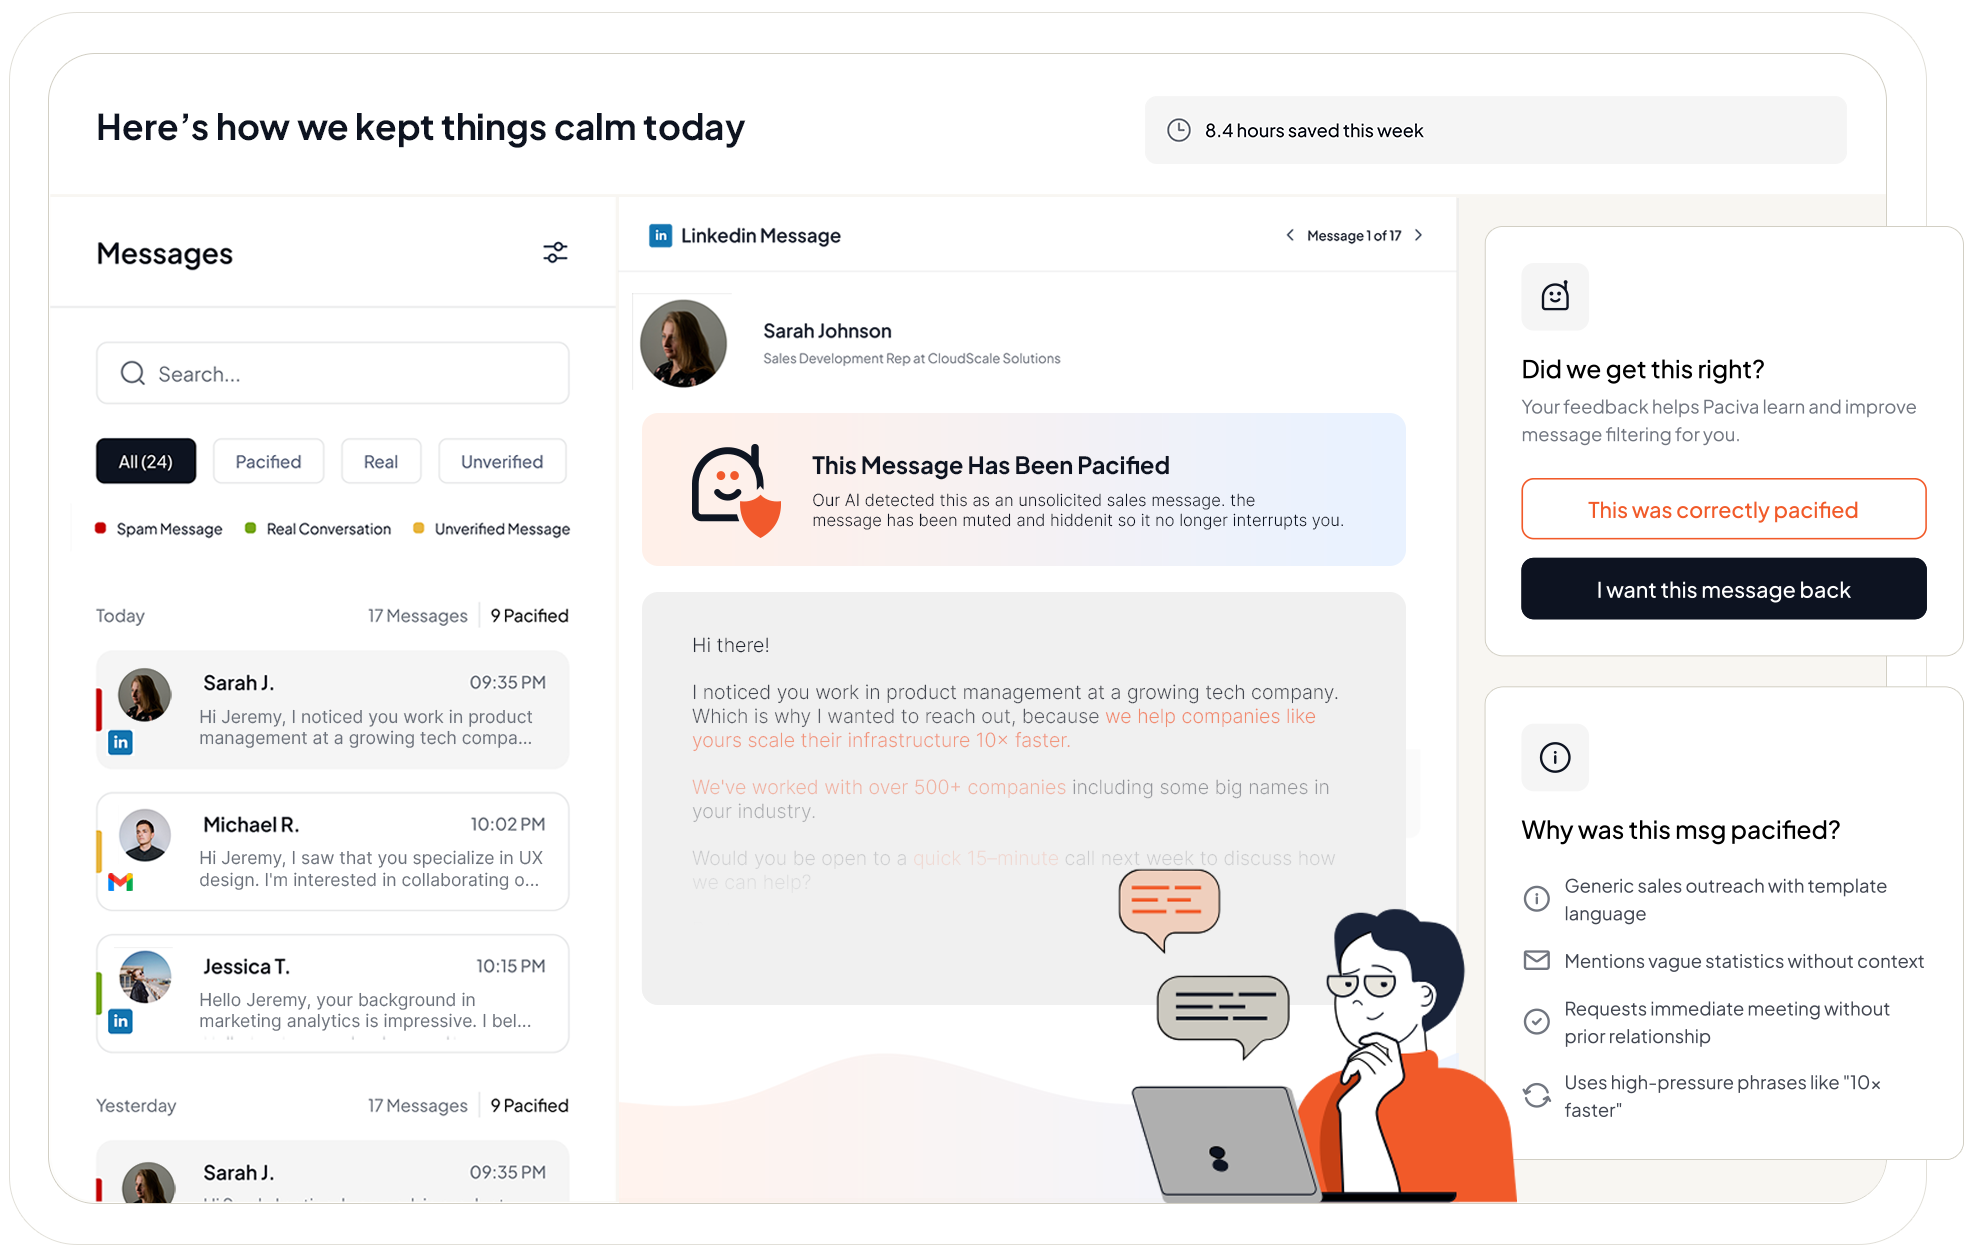1977x1253 pixels.
Task: Click the search magnifier icon
Action: click(133, 374)
